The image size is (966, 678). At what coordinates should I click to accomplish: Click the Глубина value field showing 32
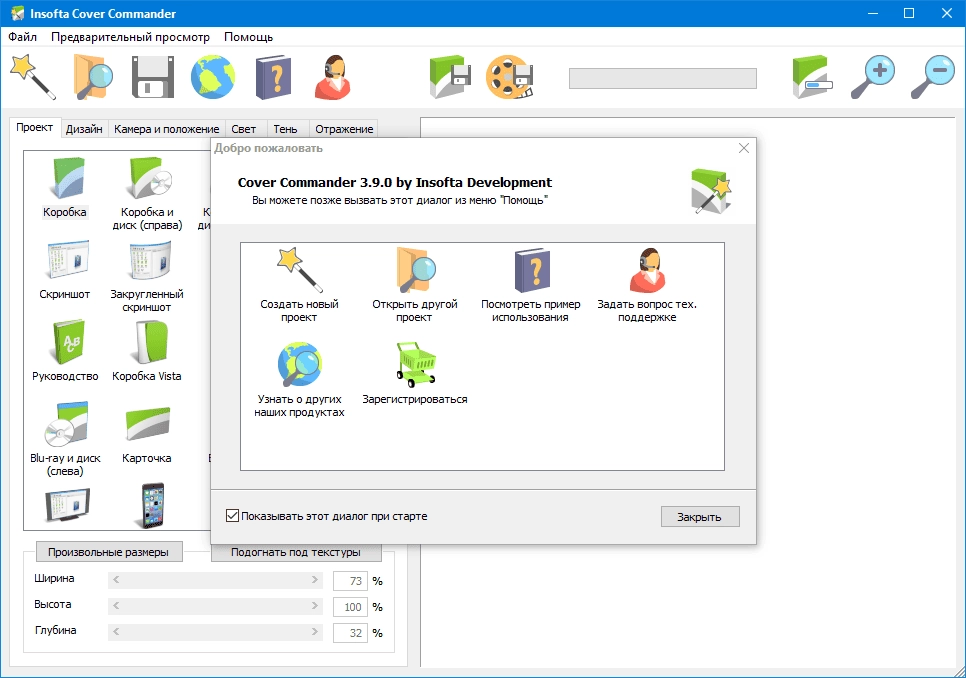350,632
